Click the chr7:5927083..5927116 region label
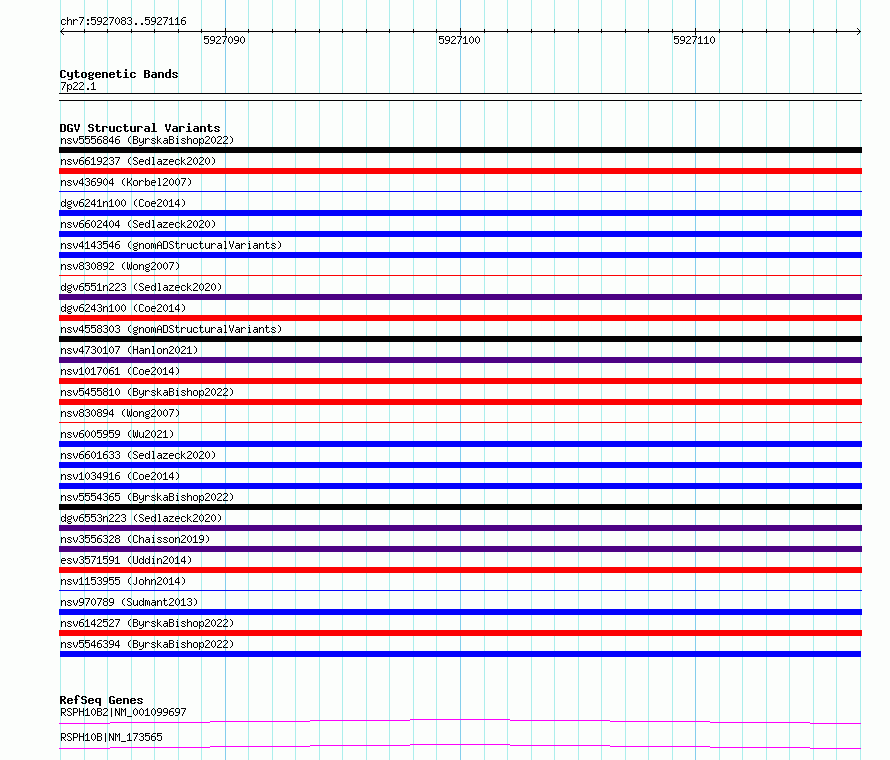This screenshot has height=760, width=890. click(123, 21)
